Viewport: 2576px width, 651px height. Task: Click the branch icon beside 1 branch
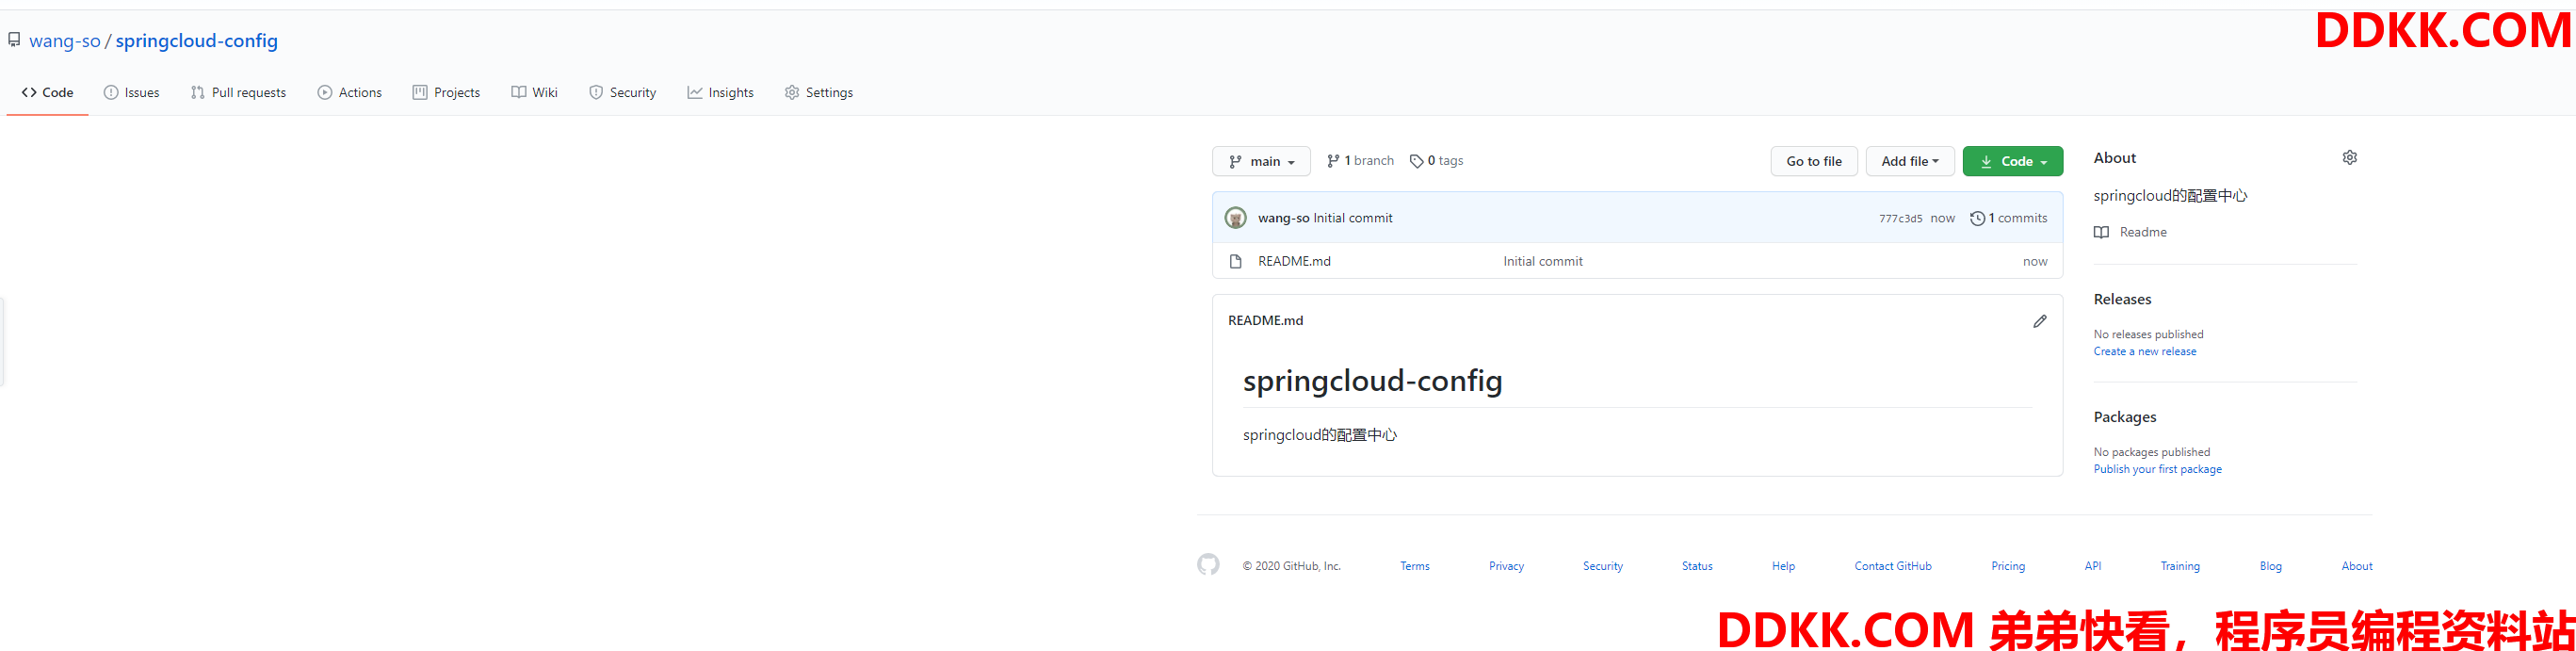(x=1333, y=161)
